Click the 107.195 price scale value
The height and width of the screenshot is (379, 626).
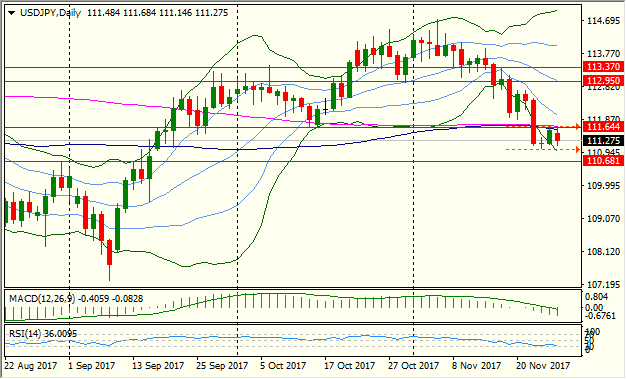(604, 285)
